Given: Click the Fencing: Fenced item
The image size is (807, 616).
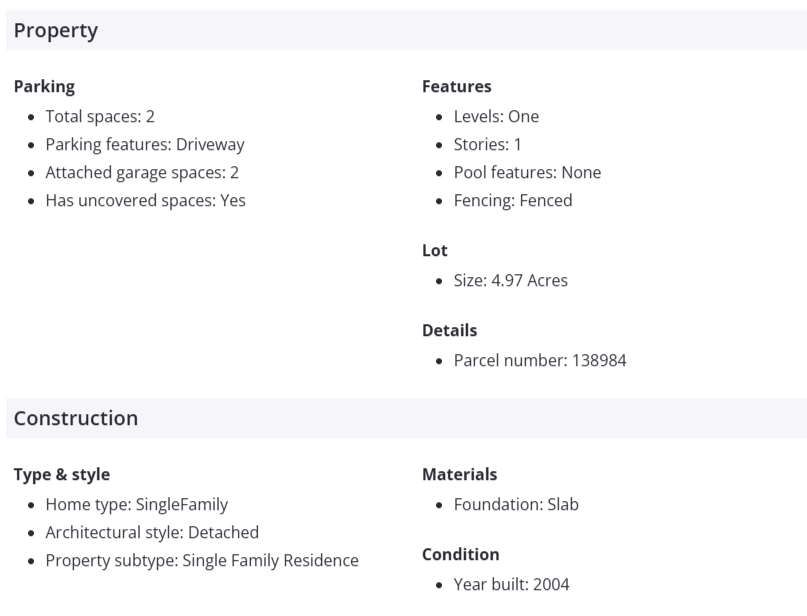Looking at the screenshot, I should tap(513, 200).
